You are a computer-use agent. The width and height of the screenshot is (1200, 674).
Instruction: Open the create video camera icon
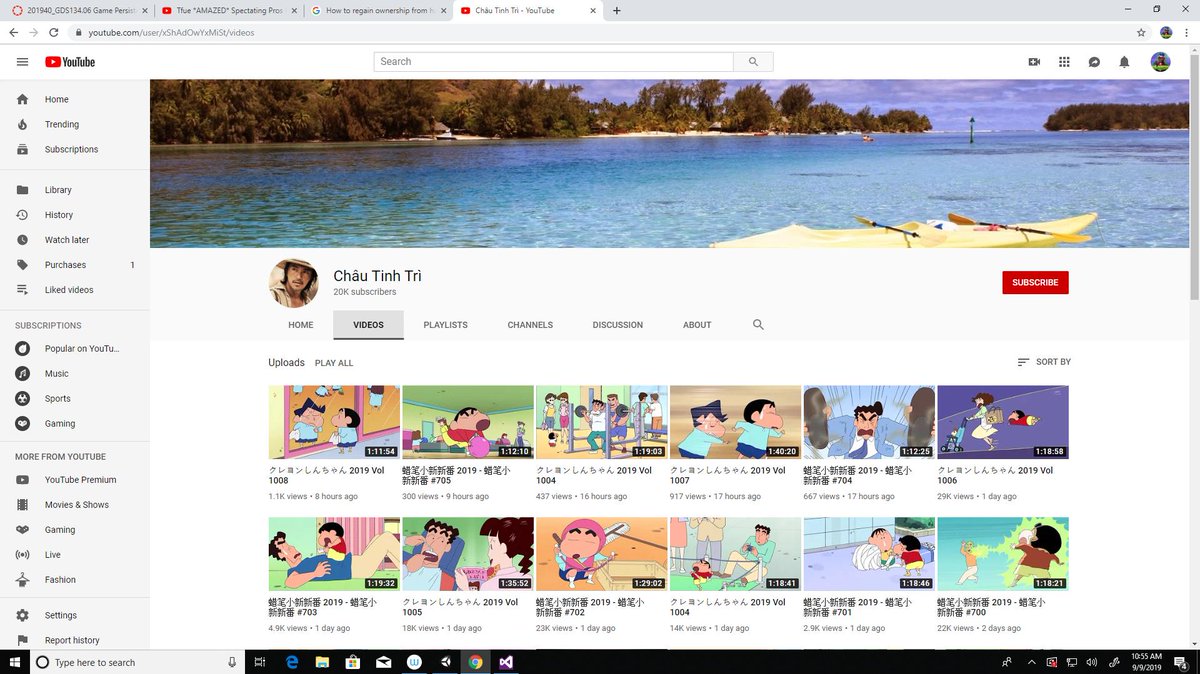pos(1034,62)
